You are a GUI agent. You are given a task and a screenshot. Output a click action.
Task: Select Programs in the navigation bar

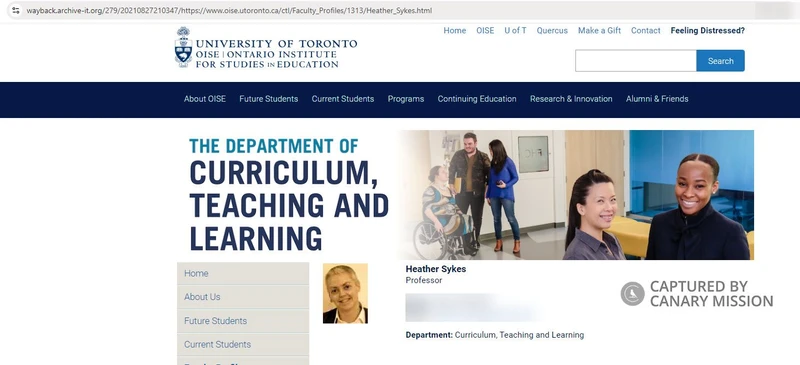coord(406,99)
